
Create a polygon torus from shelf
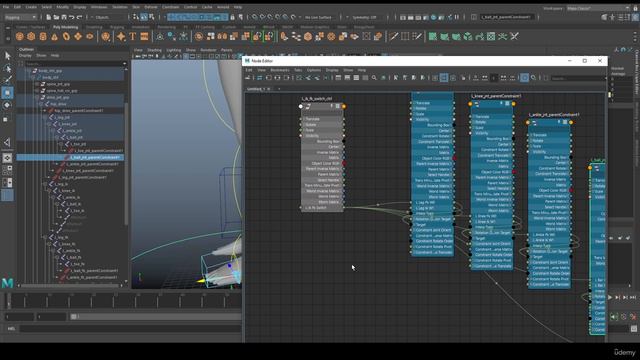(66, 37)
